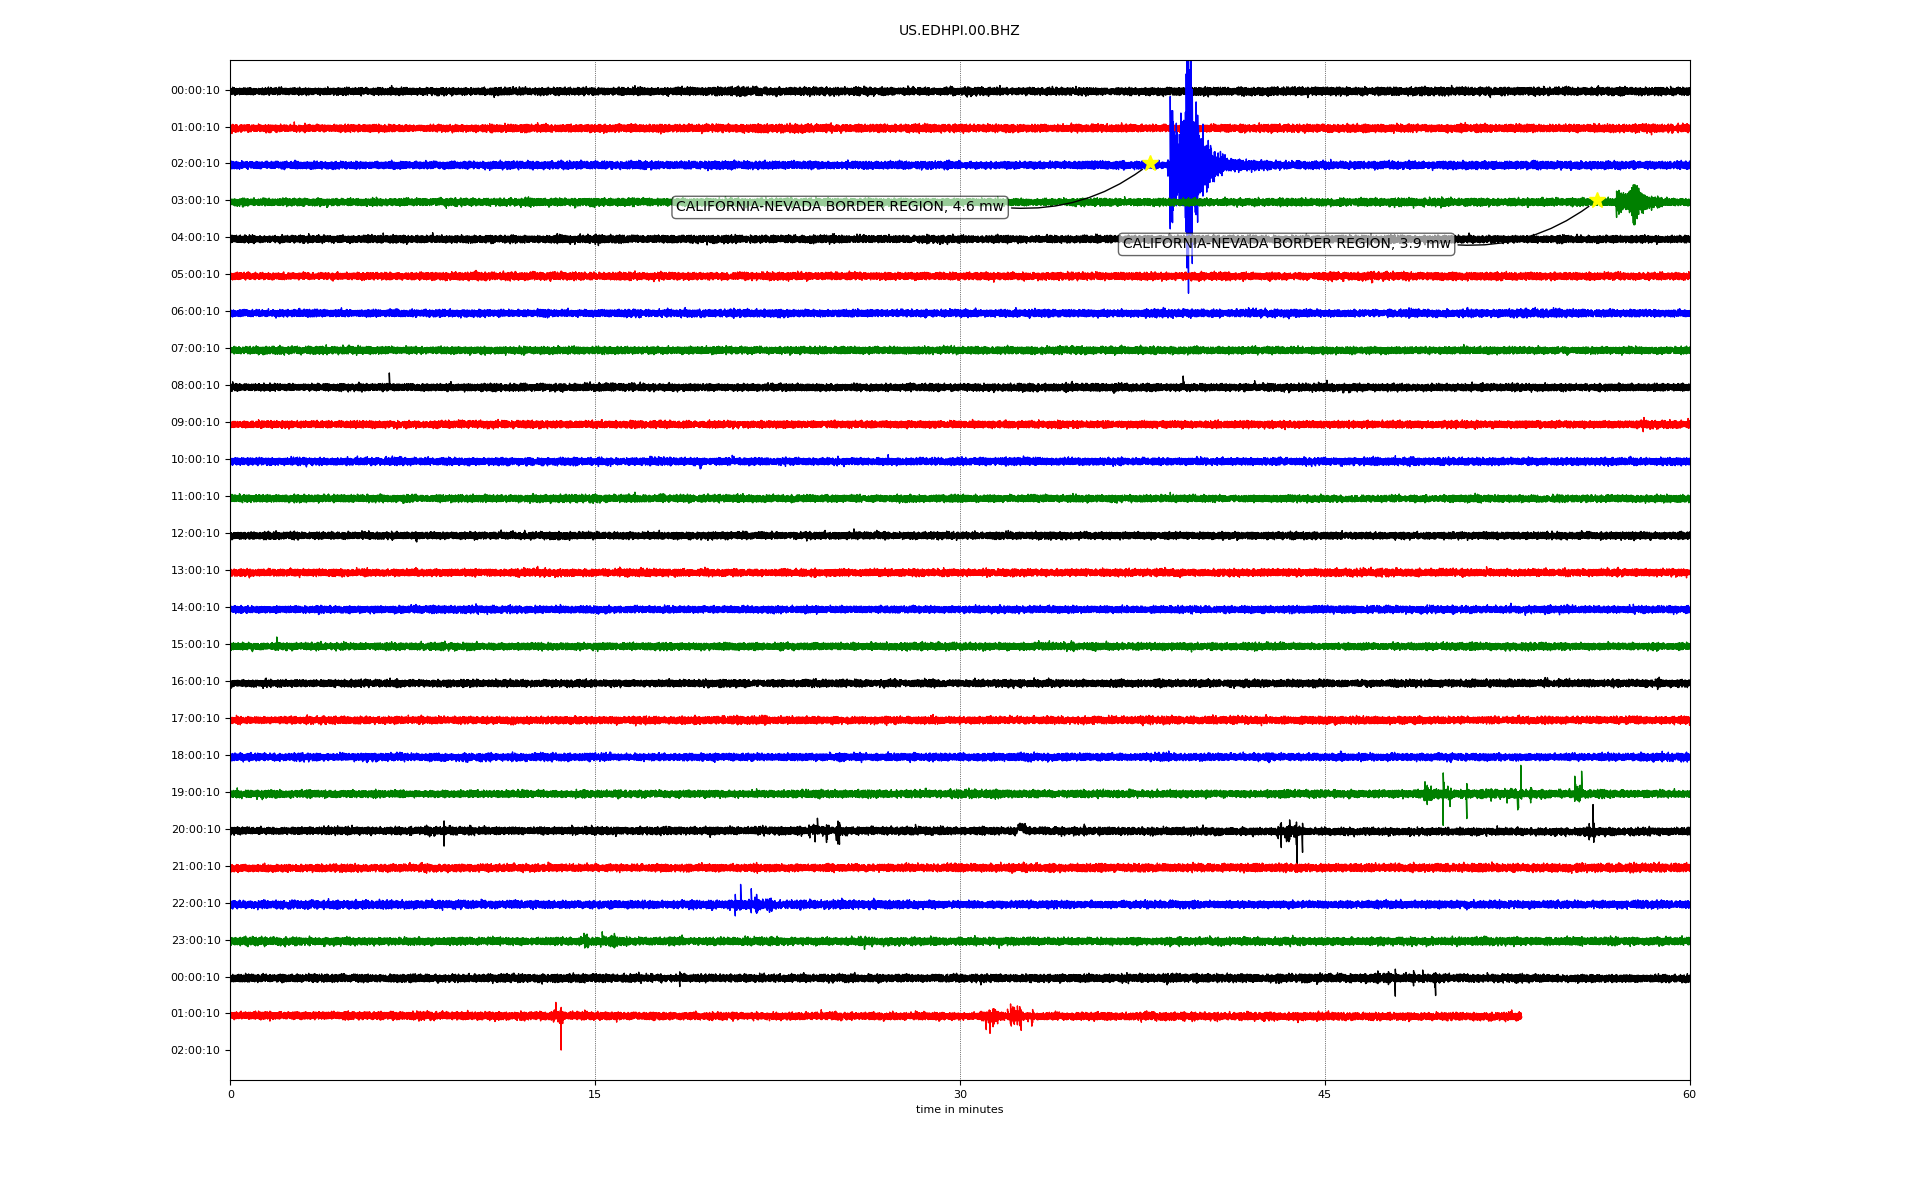Click the 06:00:10 time label

point(195,312)
